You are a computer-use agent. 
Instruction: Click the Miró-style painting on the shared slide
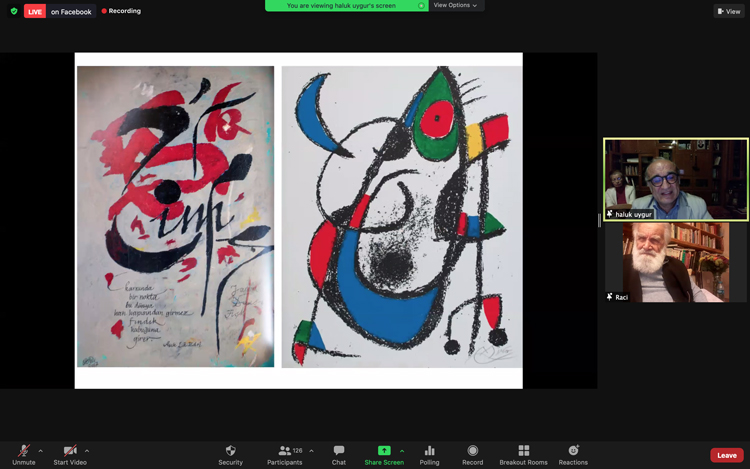[402, 217]
